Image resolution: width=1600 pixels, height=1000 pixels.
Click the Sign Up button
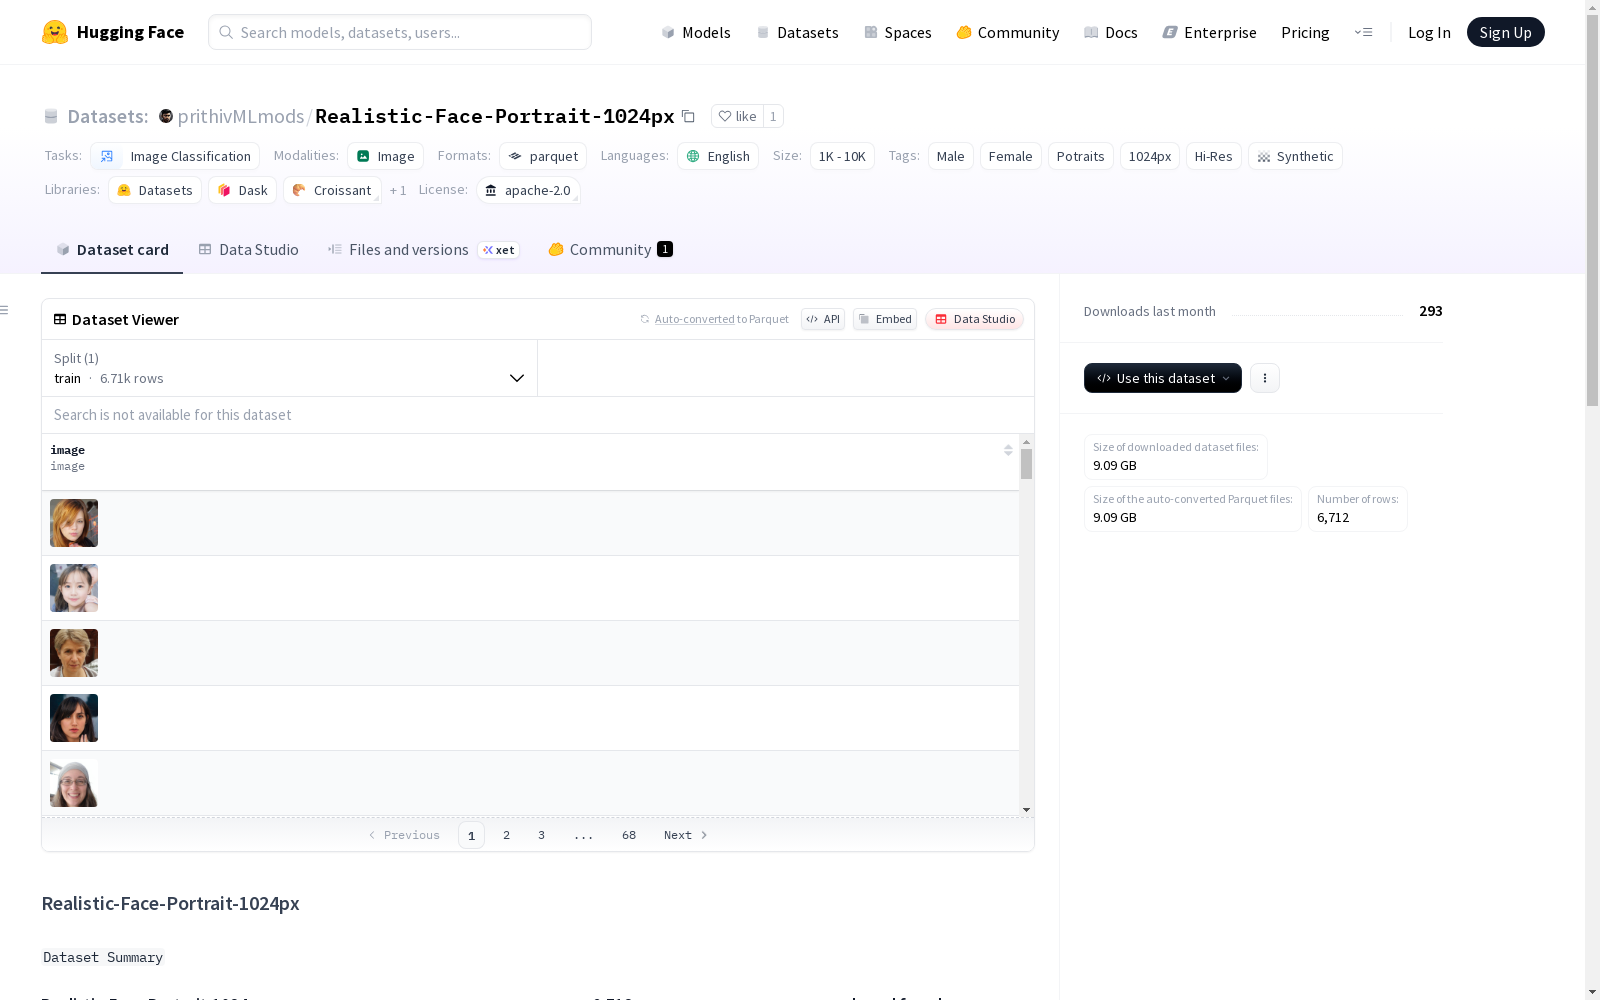[1505, 32]
